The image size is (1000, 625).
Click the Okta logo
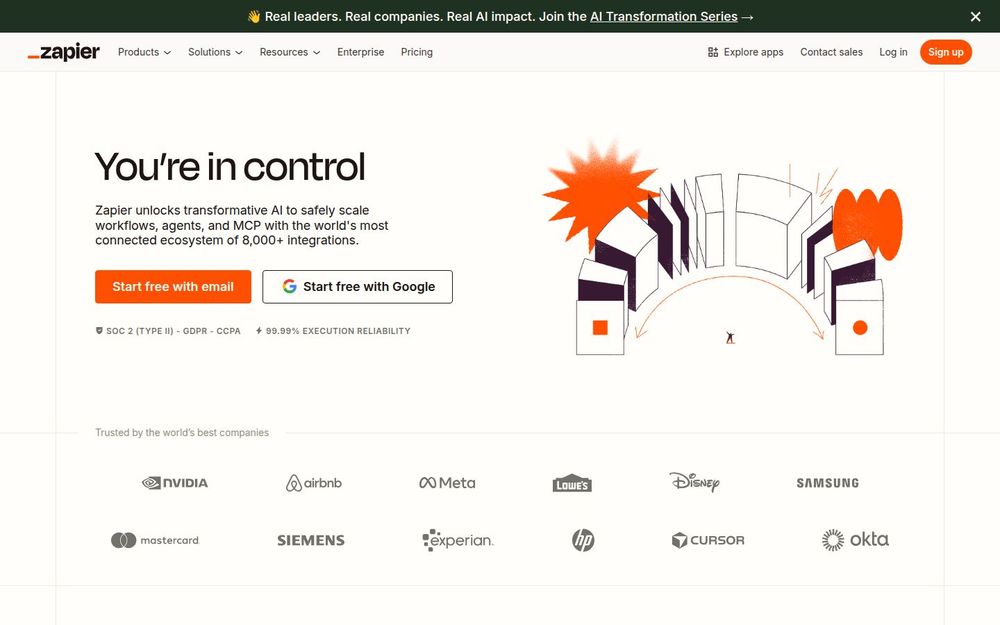pyautogui.click(x=855, y=539)
